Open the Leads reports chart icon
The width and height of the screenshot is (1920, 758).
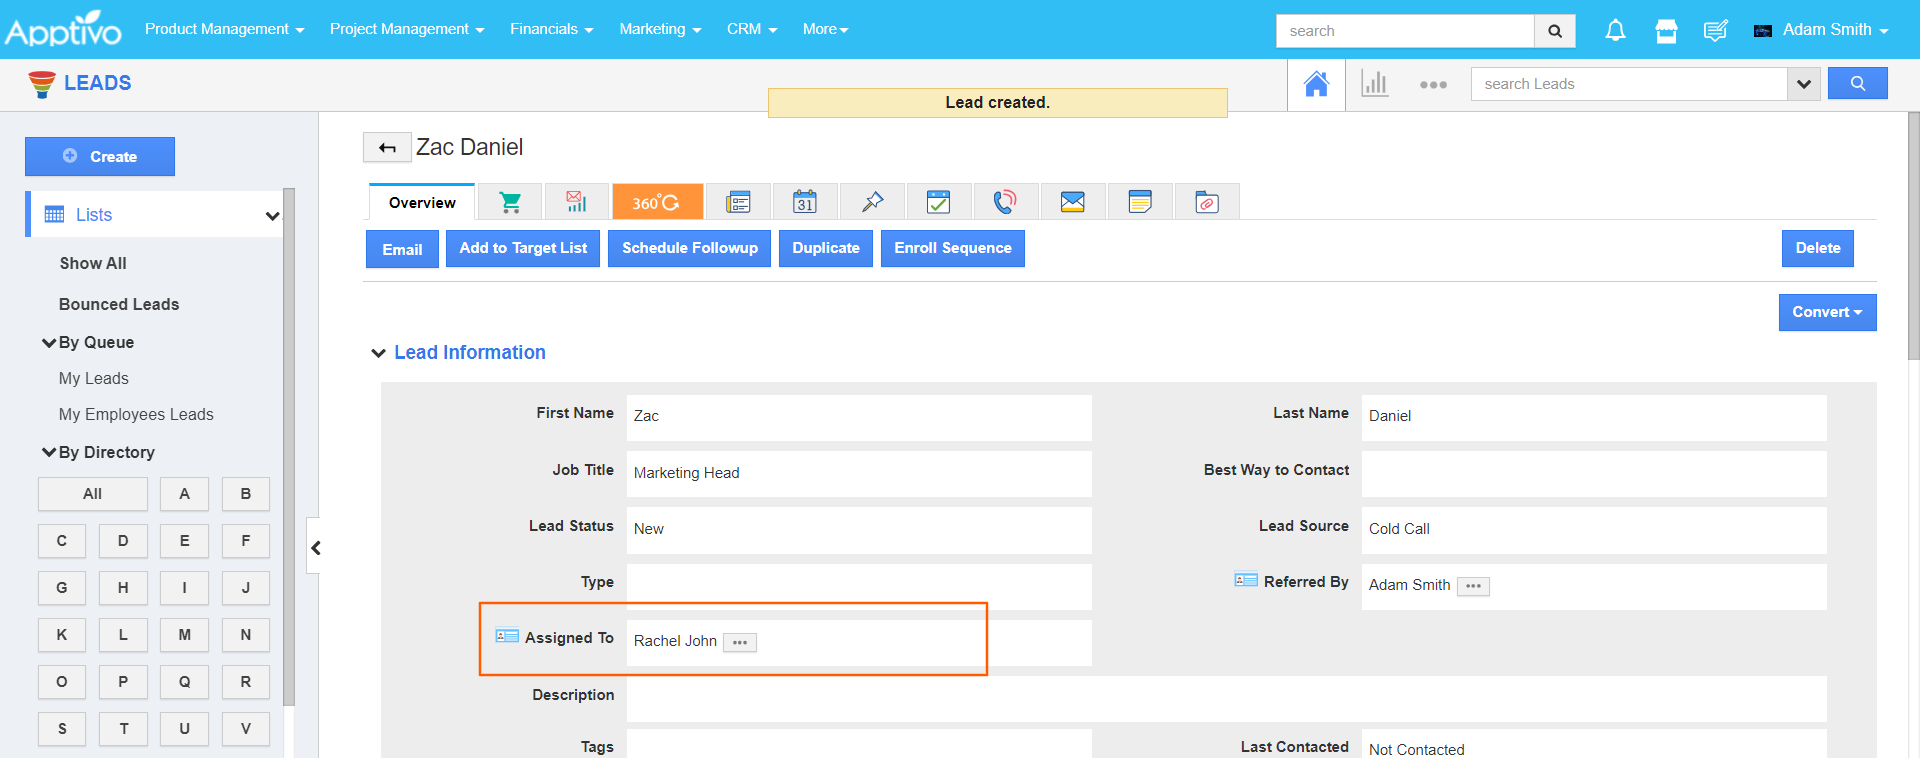pyautogui.click(x=1375, y=84)
